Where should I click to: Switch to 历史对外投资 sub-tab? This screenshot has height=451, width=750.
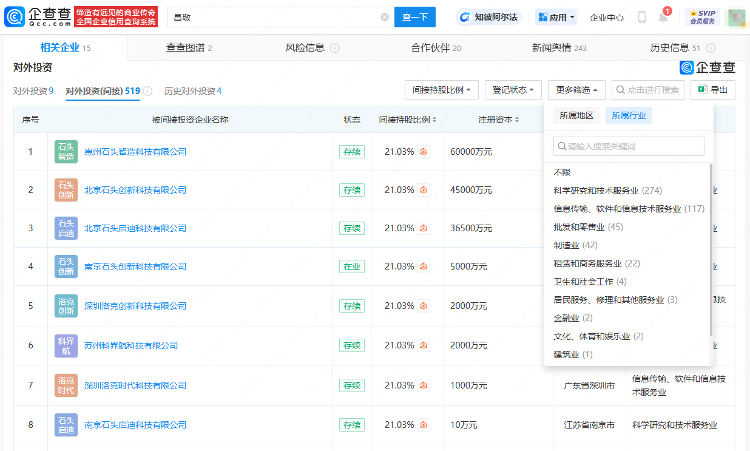click(192, 91)
